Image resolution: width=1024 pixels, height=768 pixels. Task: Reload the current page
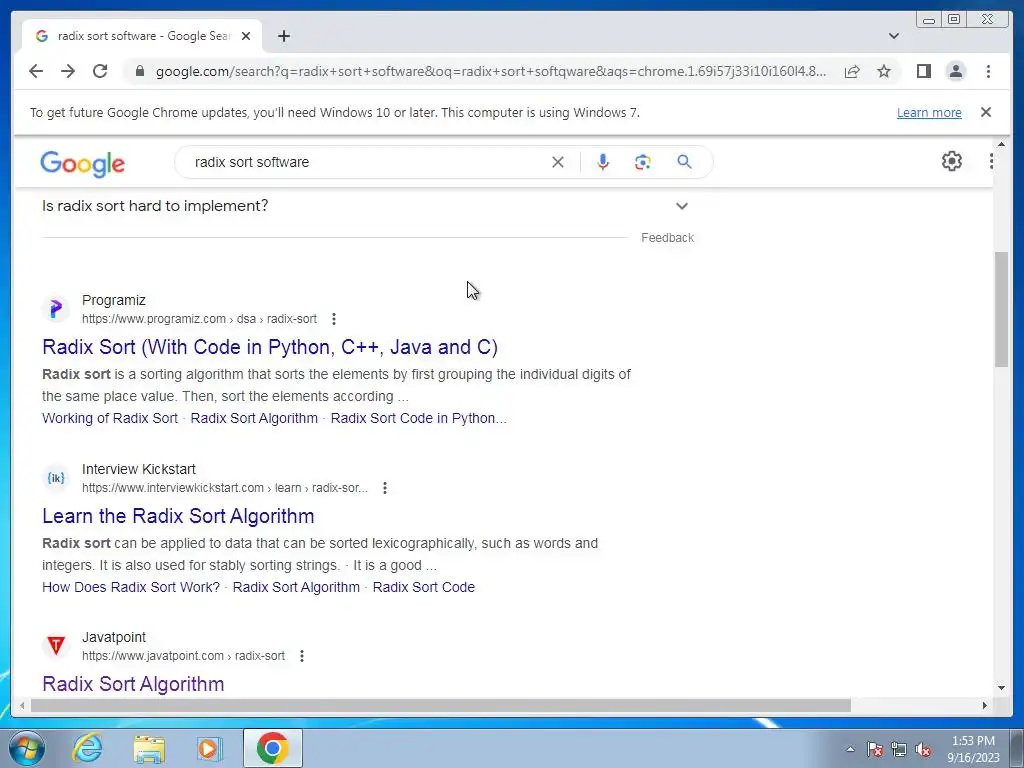tap(100, 71)
